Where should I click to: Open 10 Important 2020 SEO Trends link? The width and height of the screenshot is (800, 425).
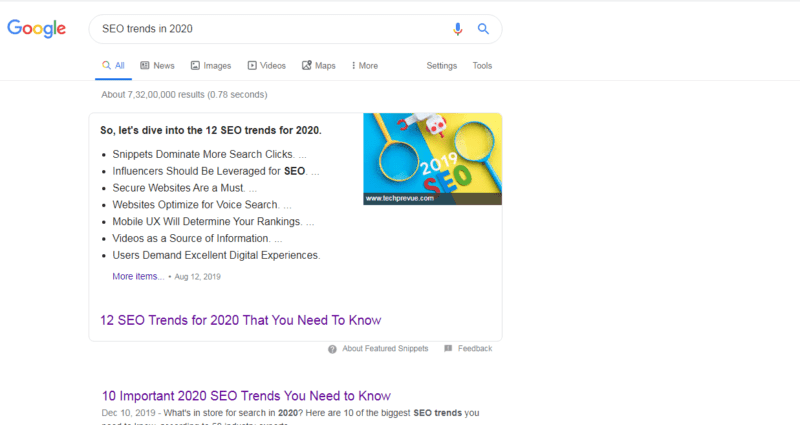[246, 396]
